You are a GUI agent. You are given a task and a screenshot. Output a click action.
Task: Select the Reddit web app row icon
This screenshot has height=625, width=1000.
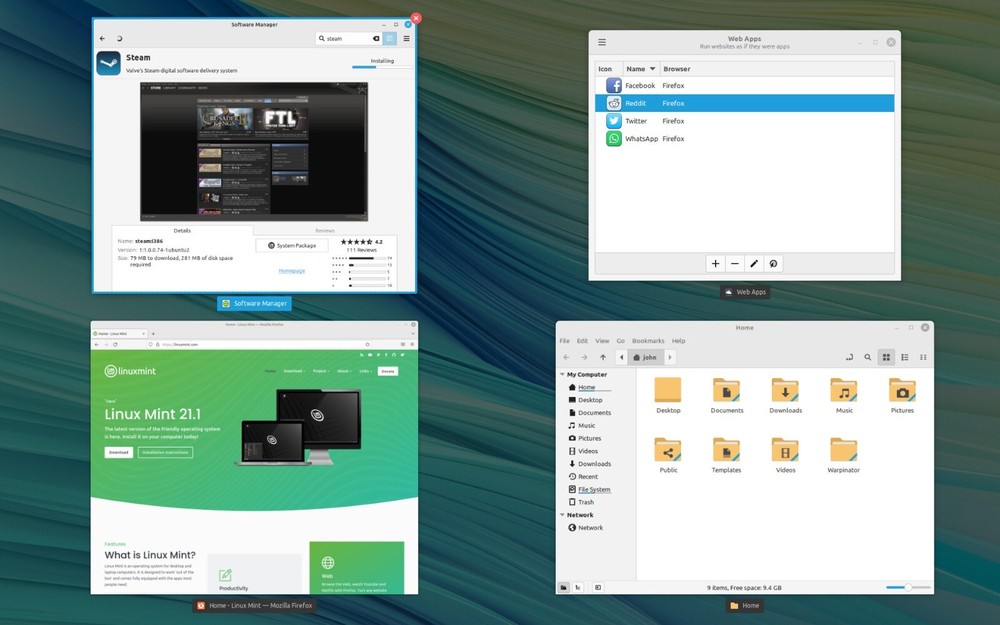[x=612, y=103]
